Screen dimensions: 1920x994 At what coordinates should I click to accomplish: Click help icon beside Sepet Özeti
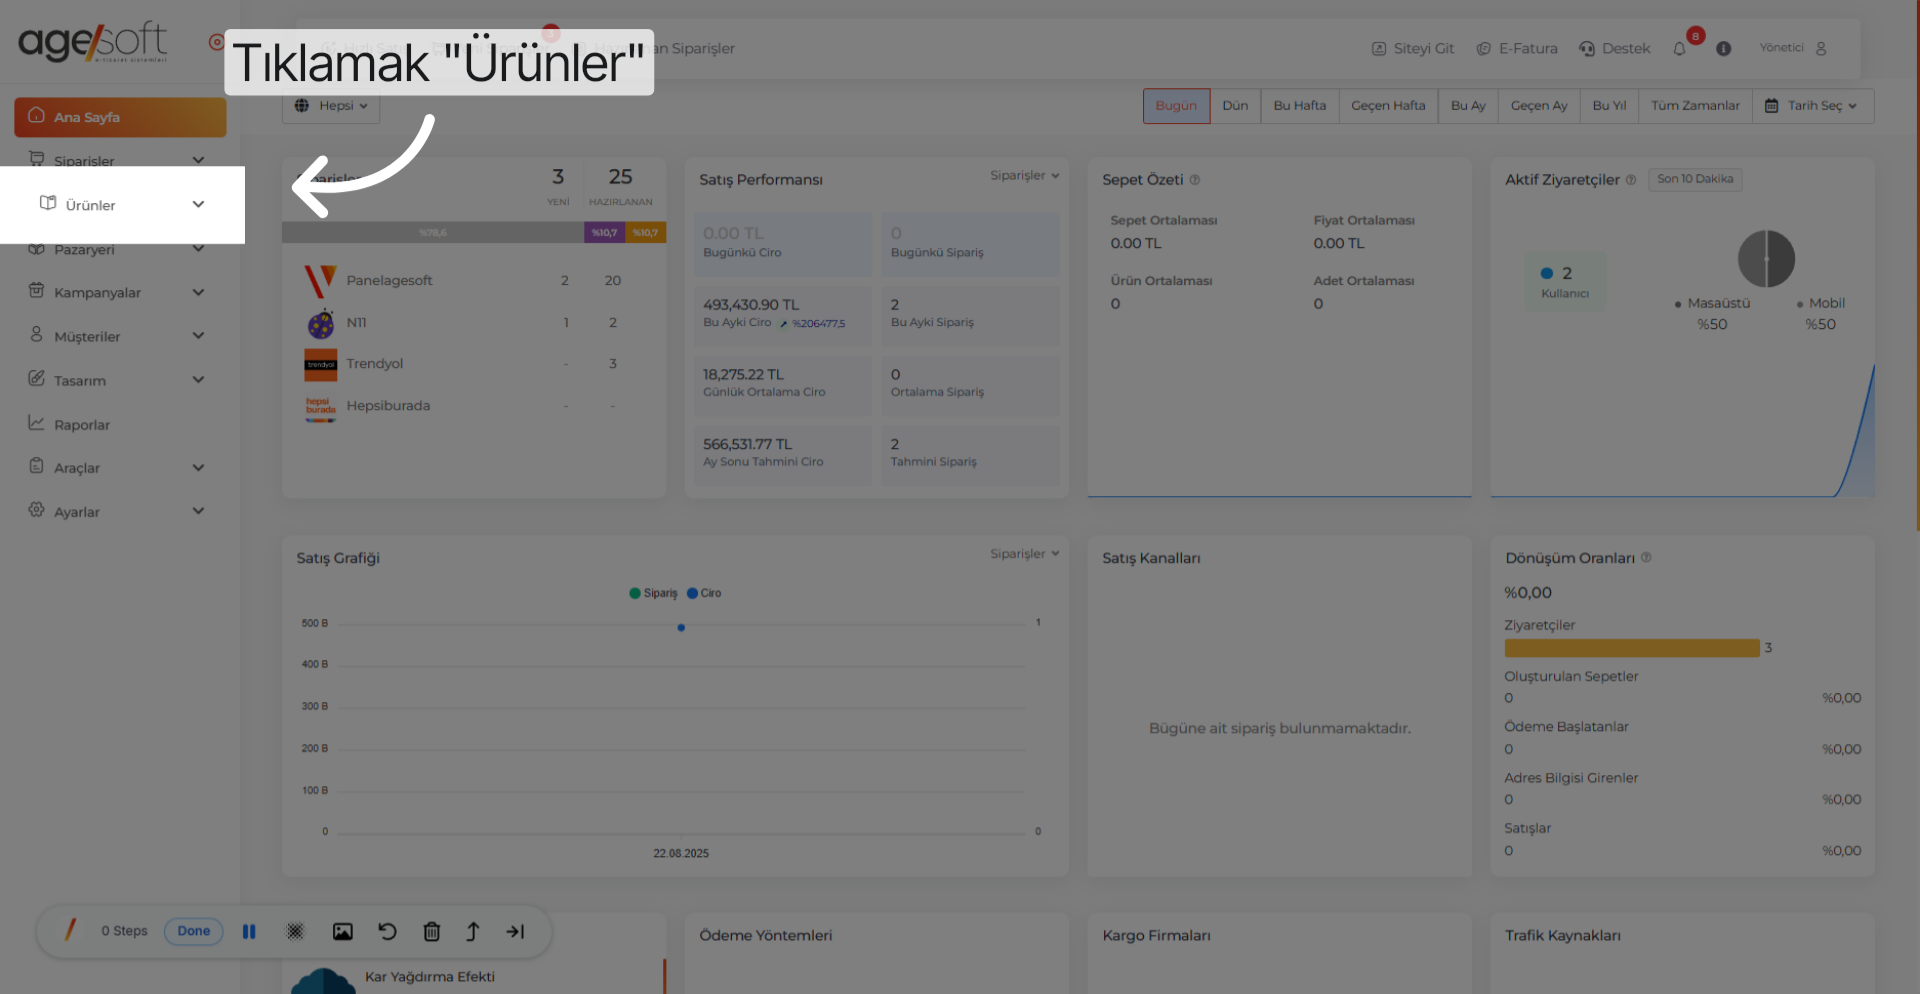pyautogui.click(x=1195, y=180)
